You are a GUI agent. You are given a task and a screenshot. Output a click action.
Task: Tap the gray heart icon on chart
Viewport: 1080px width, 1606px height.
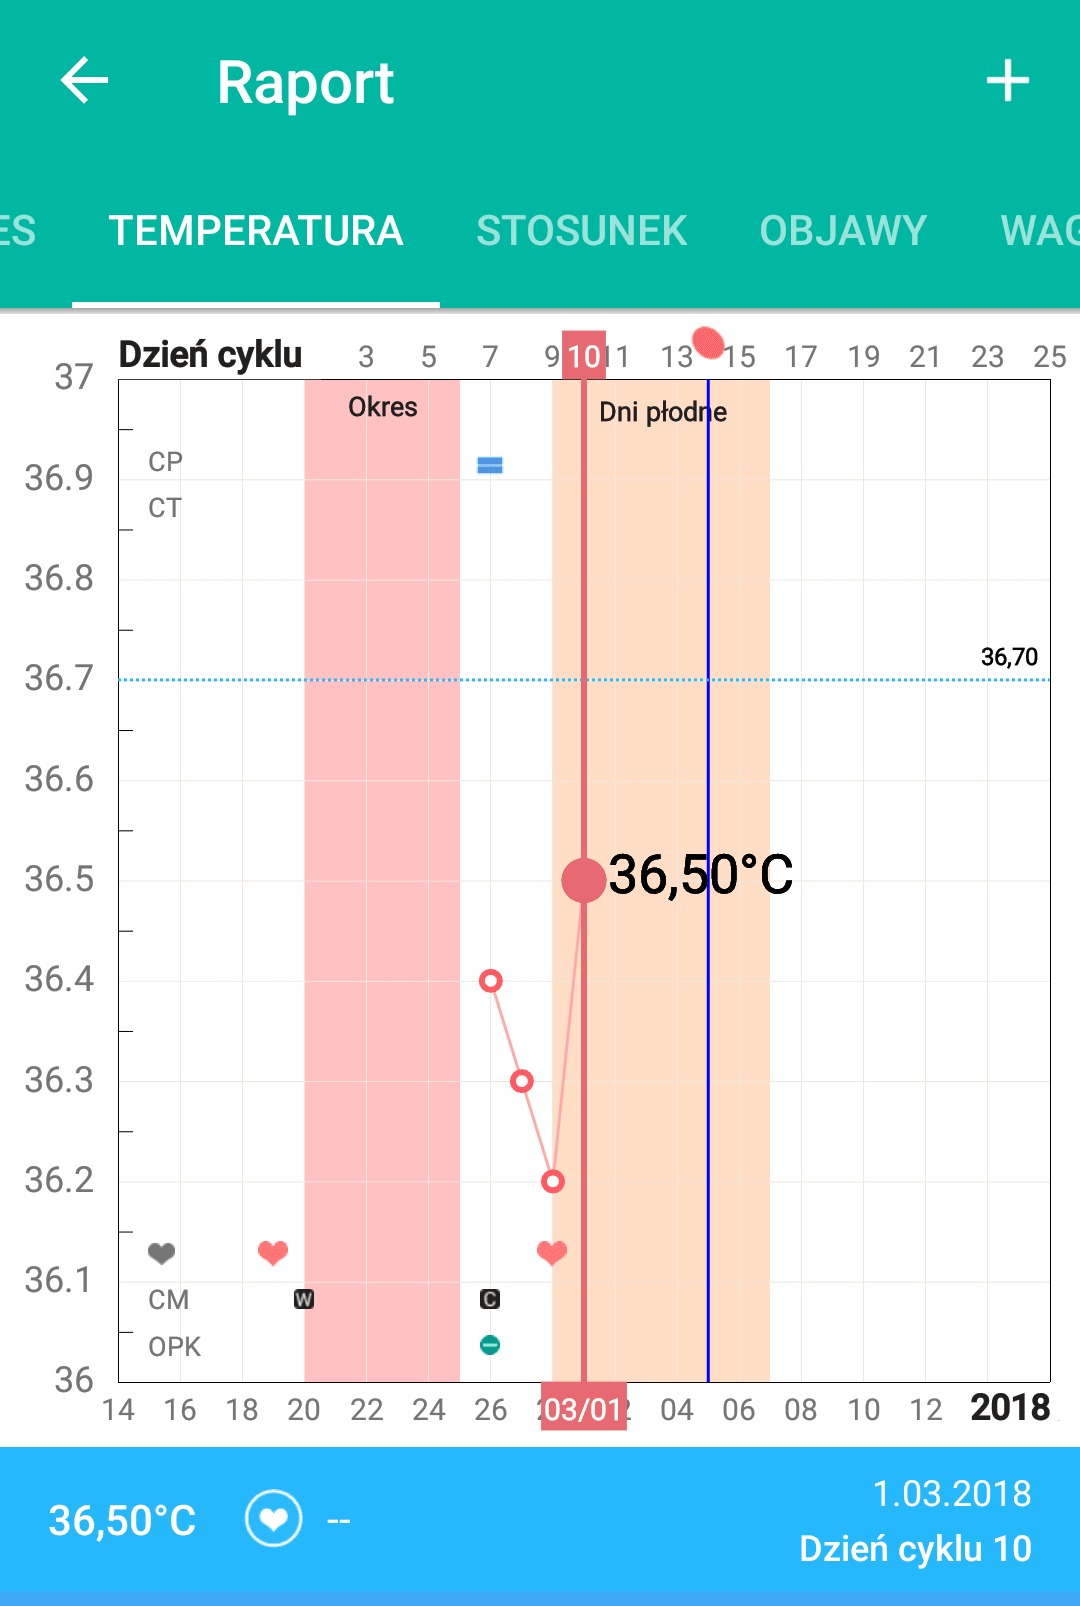(161, 1252)
